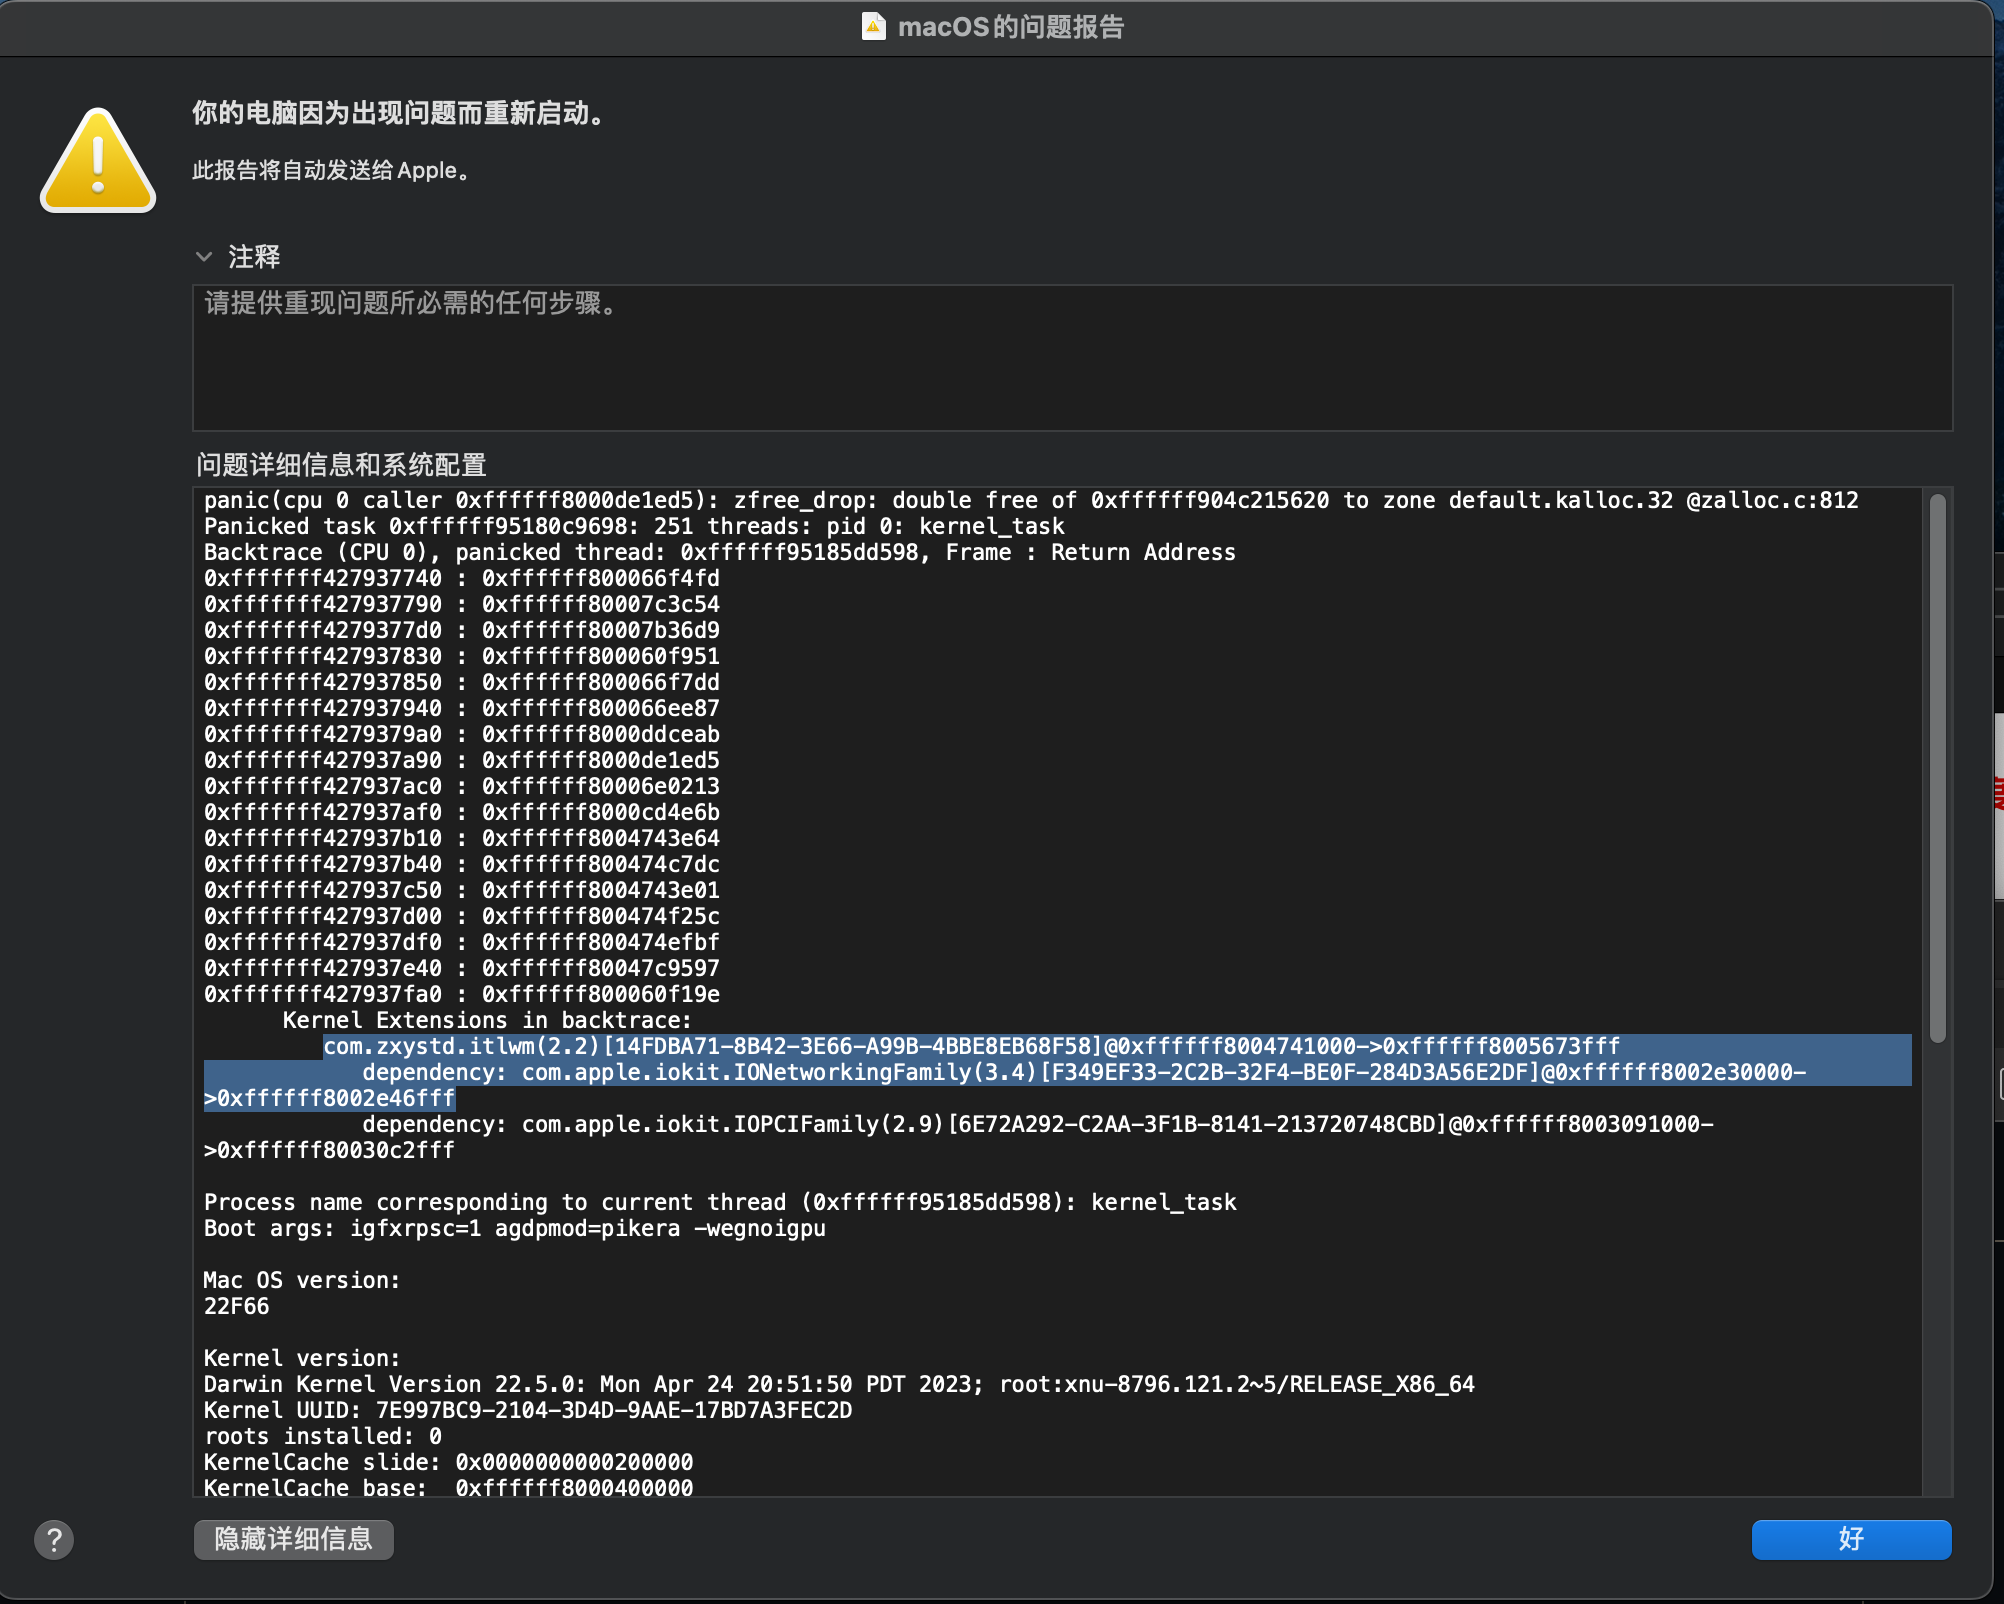Image resolution: width=2004 pixels, height=1604 pixels.
Task: Click the Kernel UUID line
Action: tap(527, 1410)
